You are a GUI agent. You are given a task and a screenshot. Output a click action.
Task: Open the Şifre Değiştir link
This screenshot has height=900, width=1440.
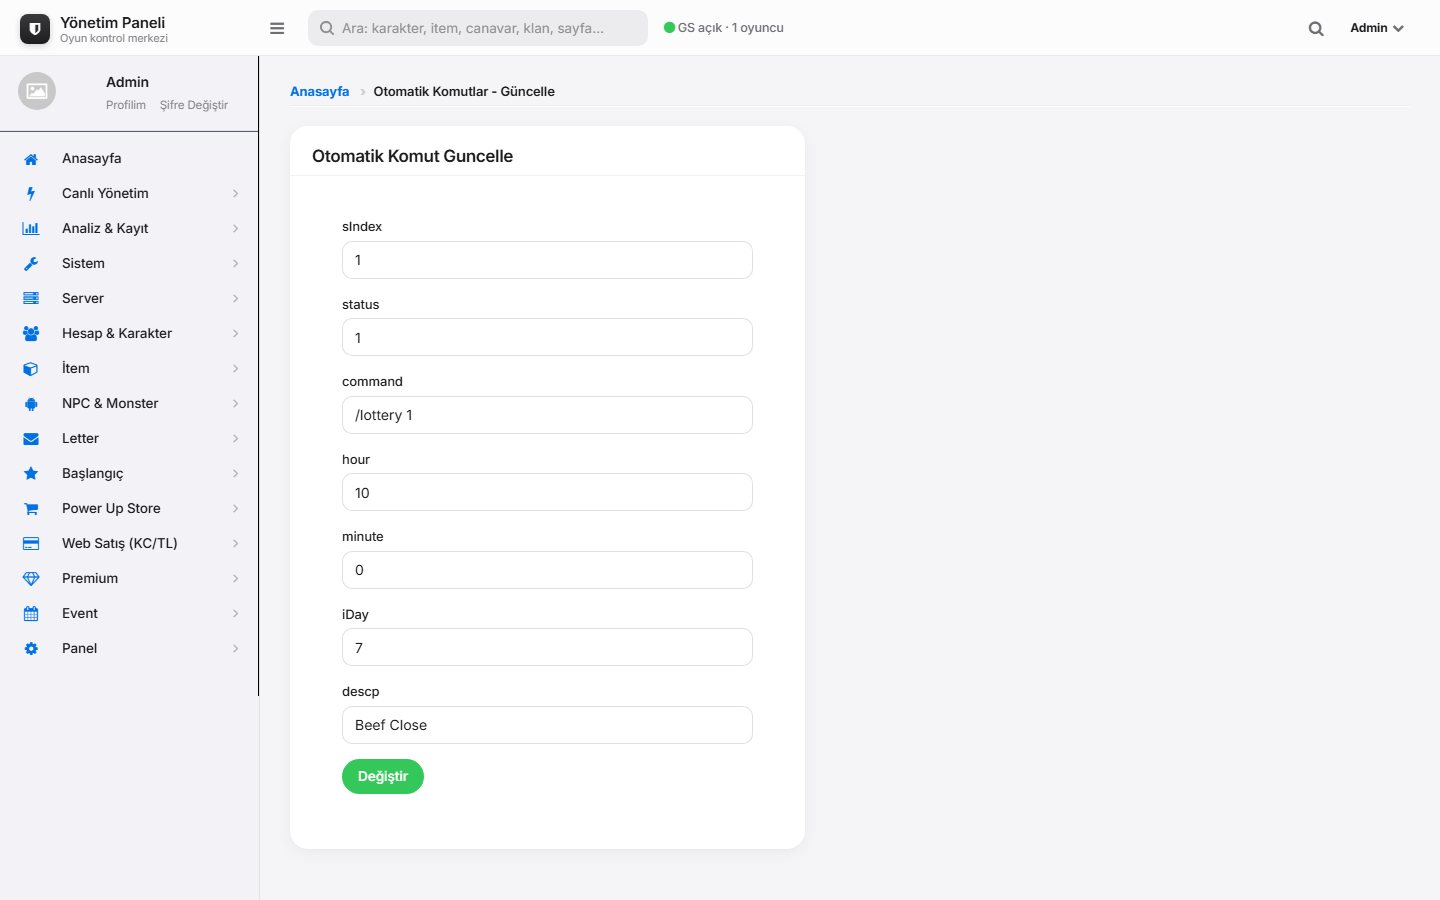click(x=194, y=105)
